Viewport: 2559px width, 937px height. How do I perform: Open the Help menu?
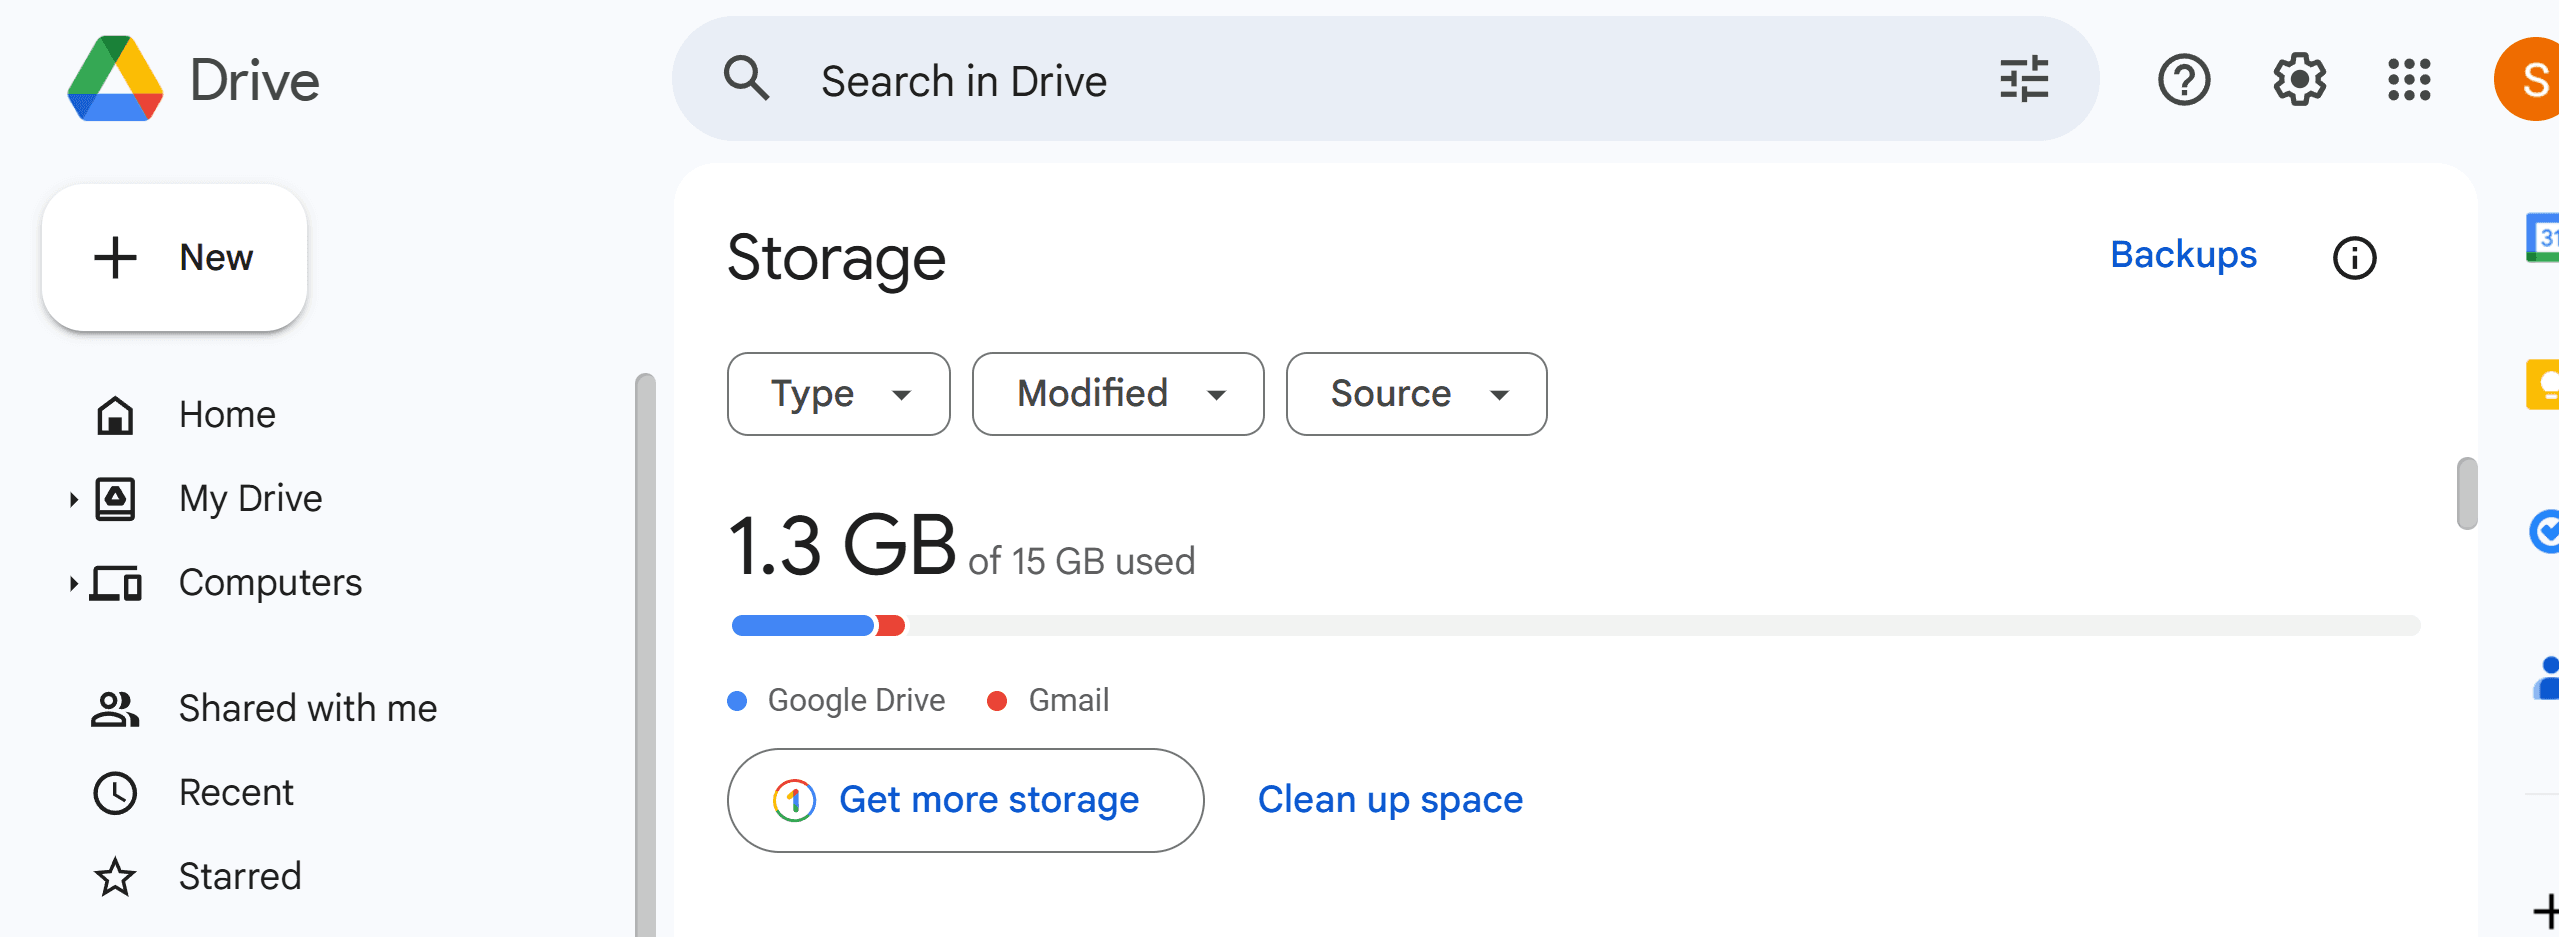[x=2185, y=80]
